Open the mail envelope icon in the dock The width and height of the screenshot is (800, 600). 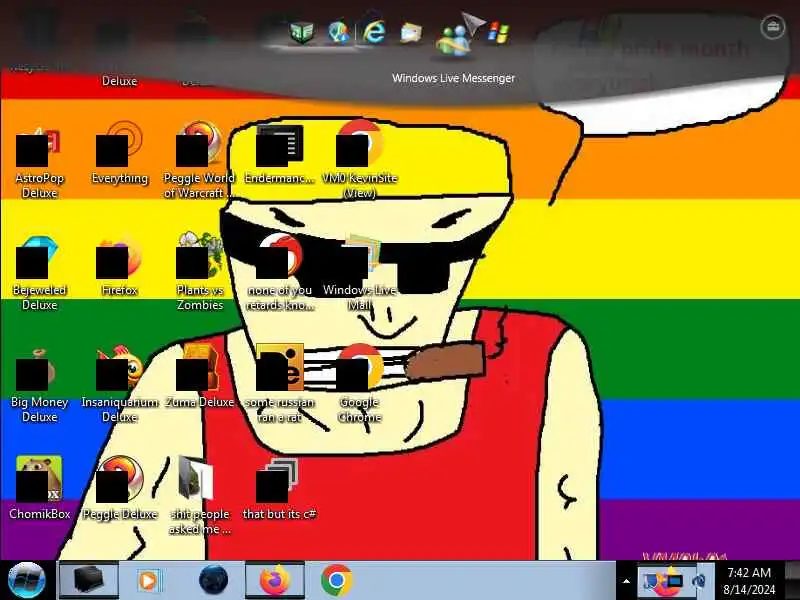(411, 33)
